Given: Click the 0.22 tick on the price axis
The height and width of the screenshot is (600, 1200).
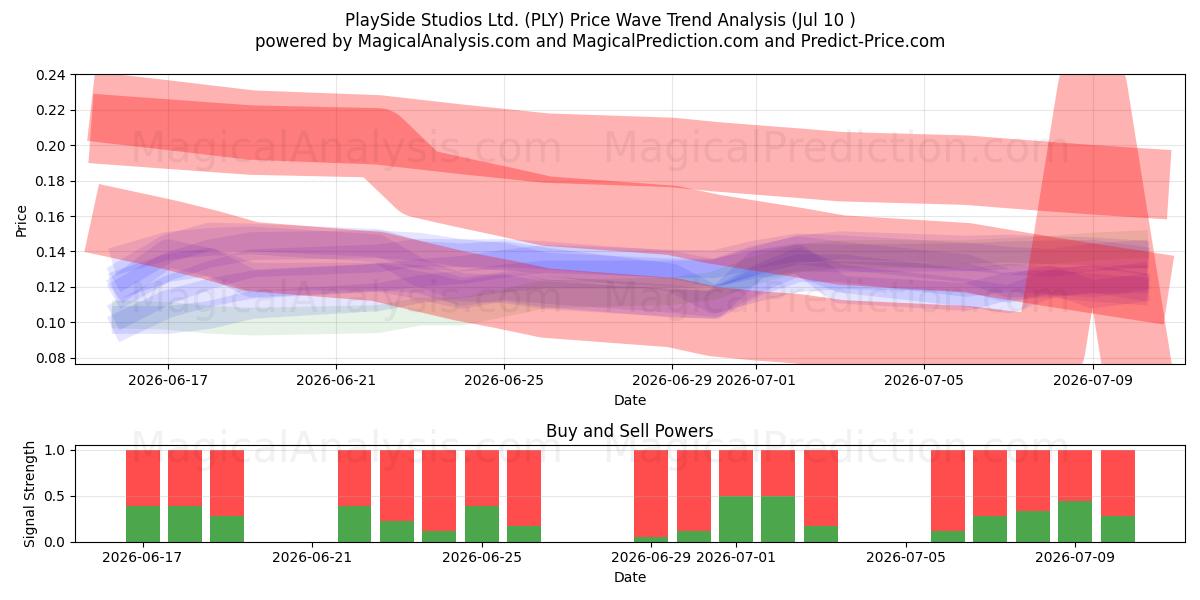Looking at the screenshot, I should (x=51, y=110).
